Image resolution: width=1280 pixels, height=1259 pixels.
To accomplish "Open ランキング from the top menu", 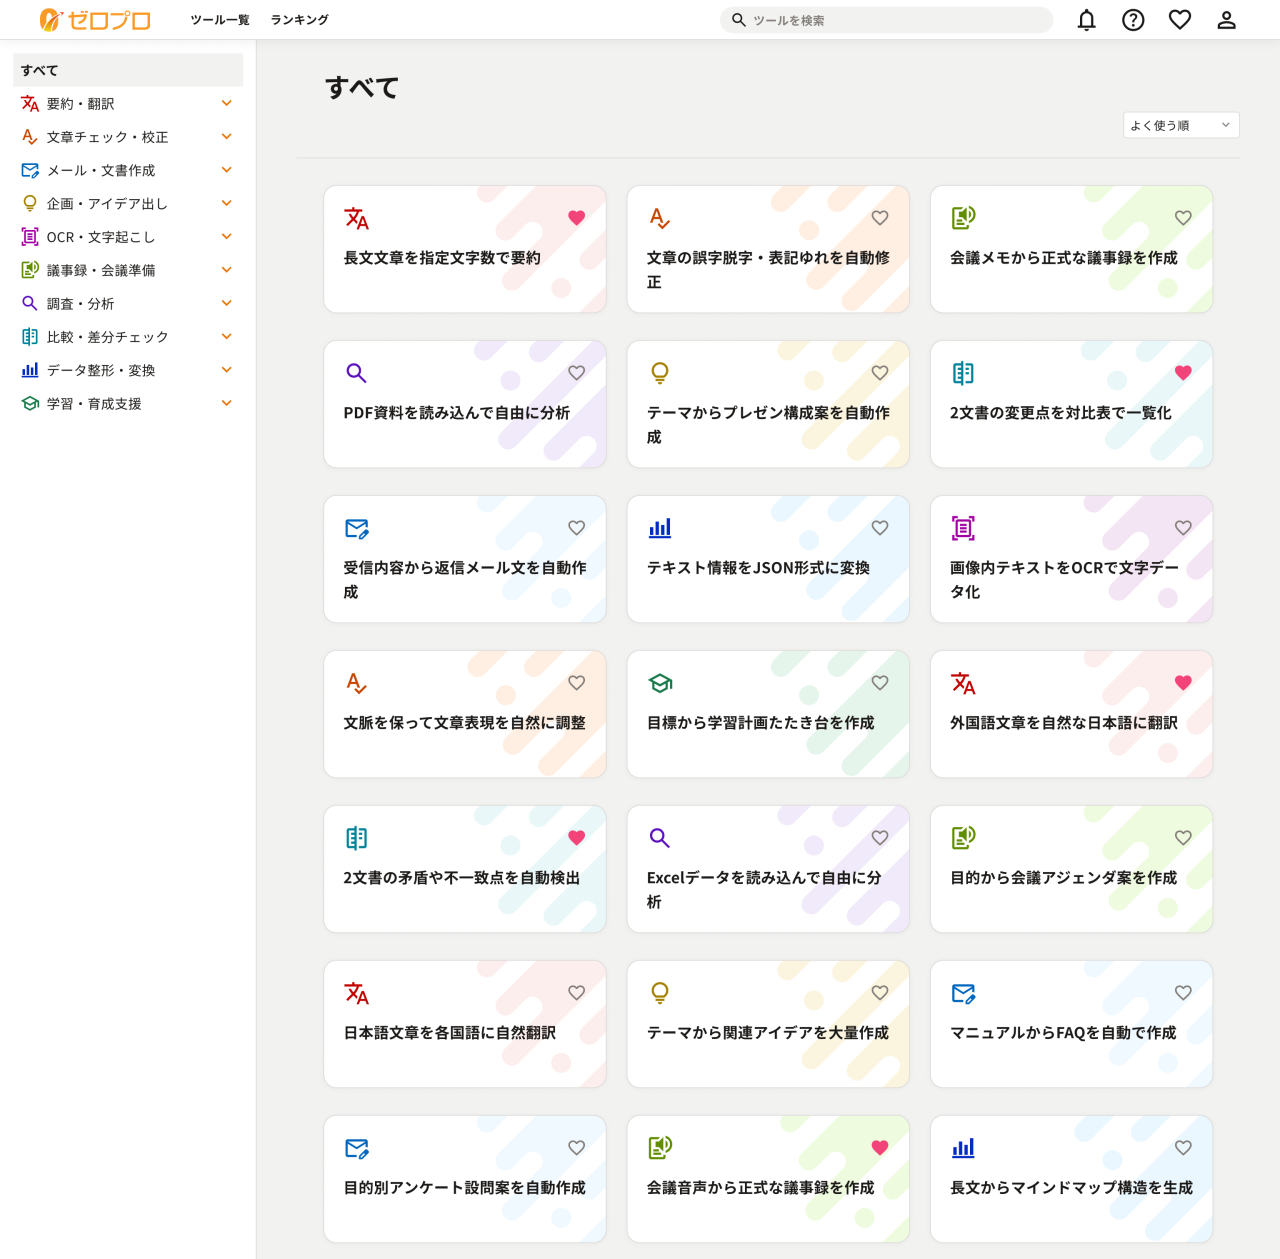I will tap(298, 19).
